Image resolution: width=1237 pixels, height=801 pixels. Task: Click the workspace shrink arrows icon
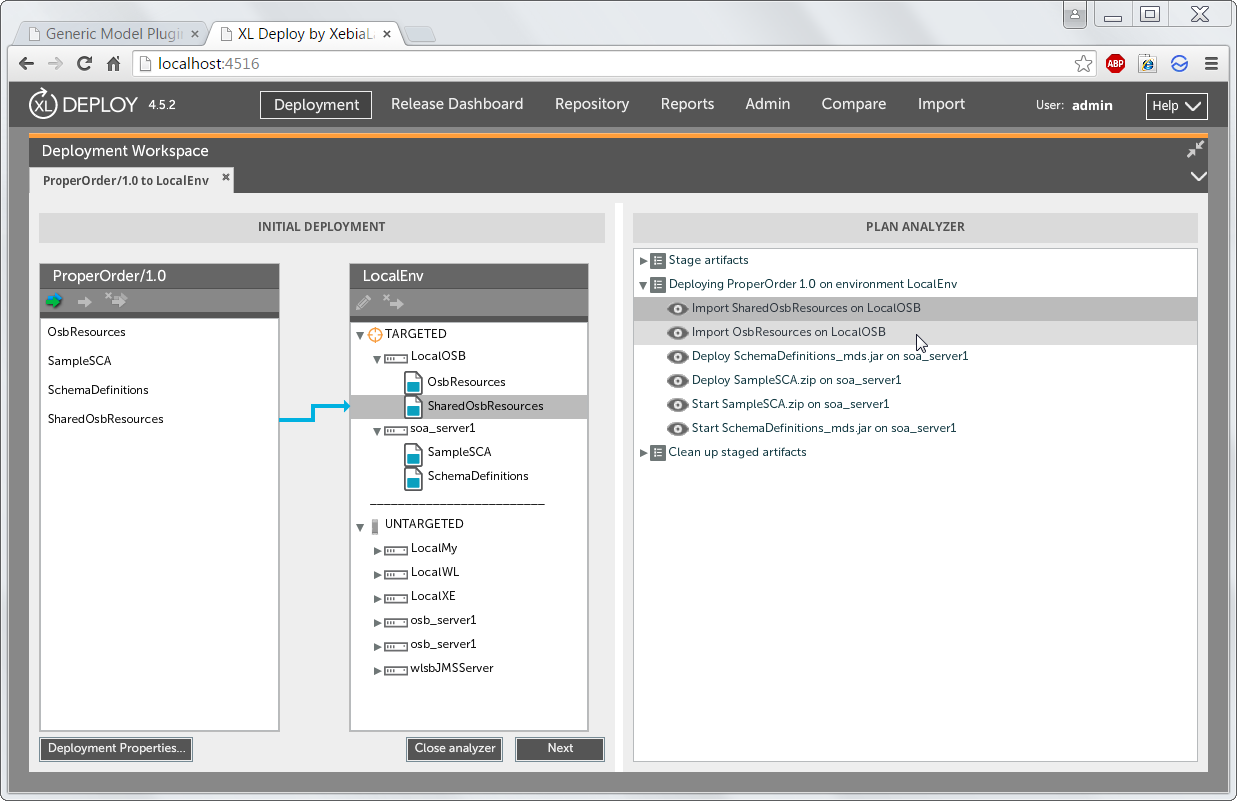click(1195, 150)
